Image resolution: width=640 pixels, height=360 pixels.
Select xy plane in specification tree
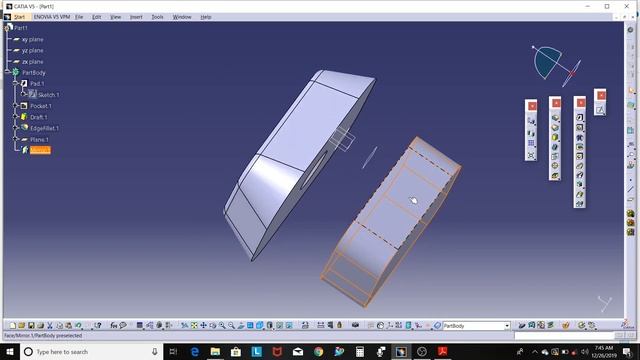click(x=32, y=40)
